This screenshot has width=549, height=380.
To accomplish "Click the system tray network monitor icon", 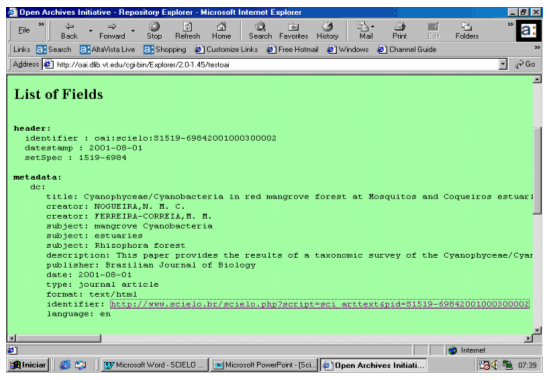I will click(507, 365).
